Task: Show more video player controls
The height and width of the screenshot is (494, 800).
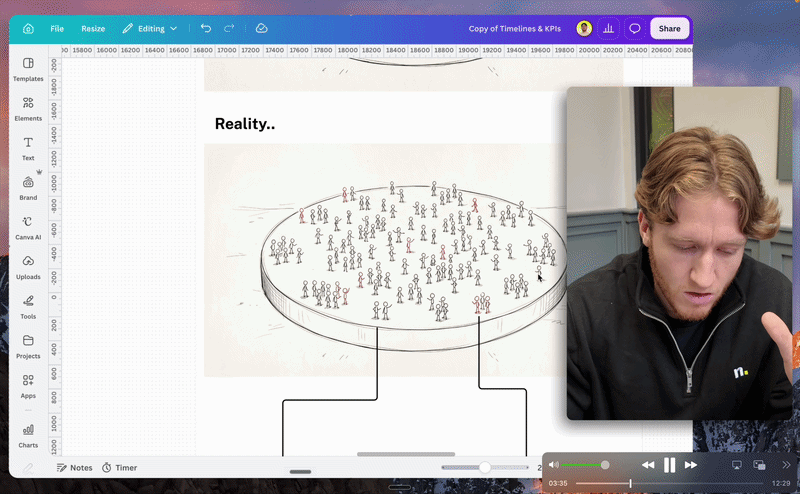Action: coord(786,465)
